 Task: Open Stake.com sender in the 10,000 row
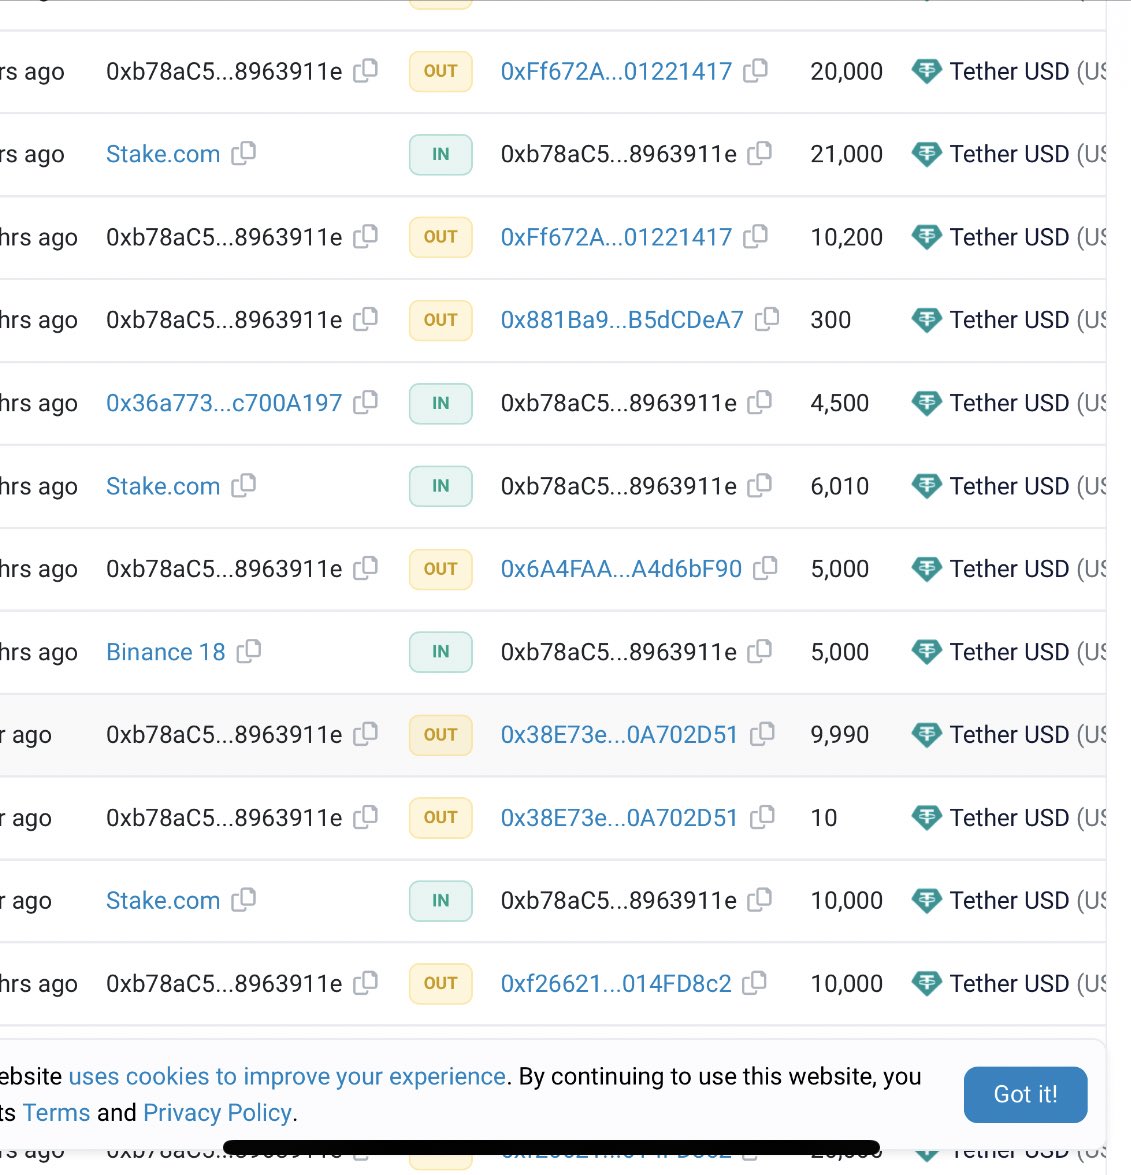point(163,901)
